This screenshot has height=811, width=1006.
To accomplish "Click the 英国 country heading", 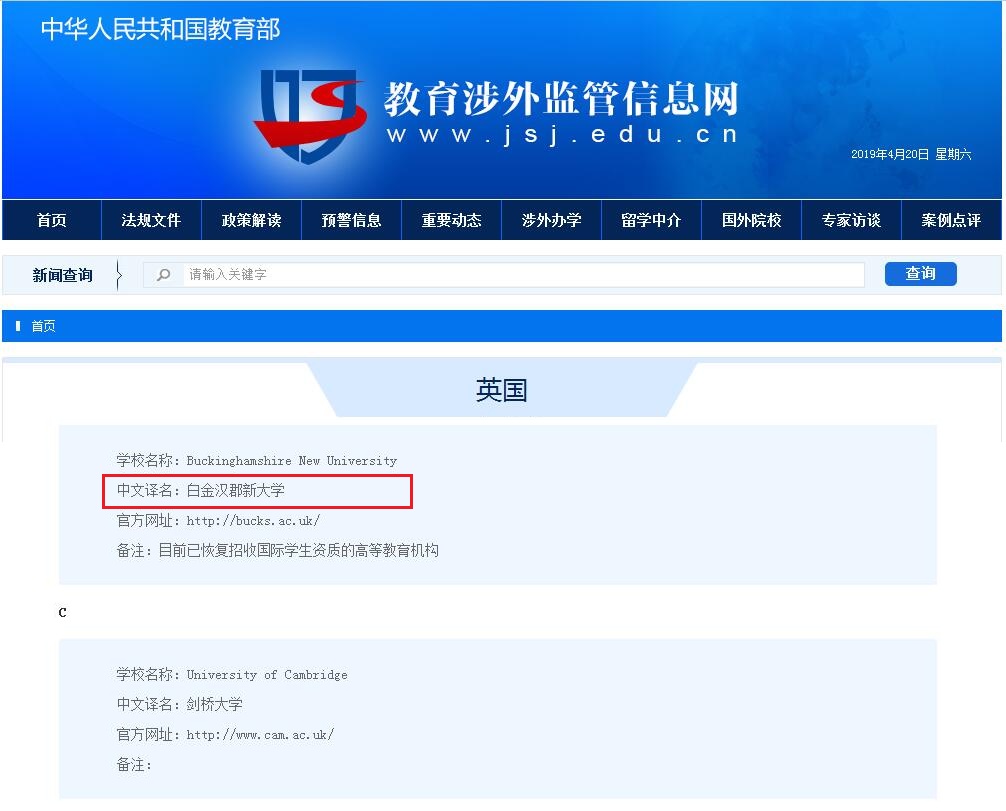I will pos(502,390).
